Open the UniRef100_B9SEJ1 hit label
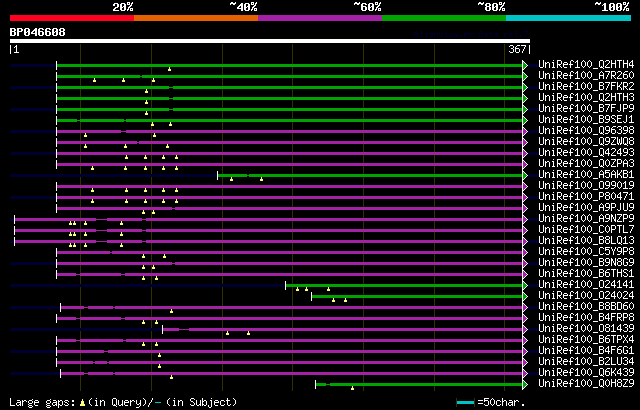Viewport: 640px width, 410px height. pyautogui.click(x=586, y=120)
